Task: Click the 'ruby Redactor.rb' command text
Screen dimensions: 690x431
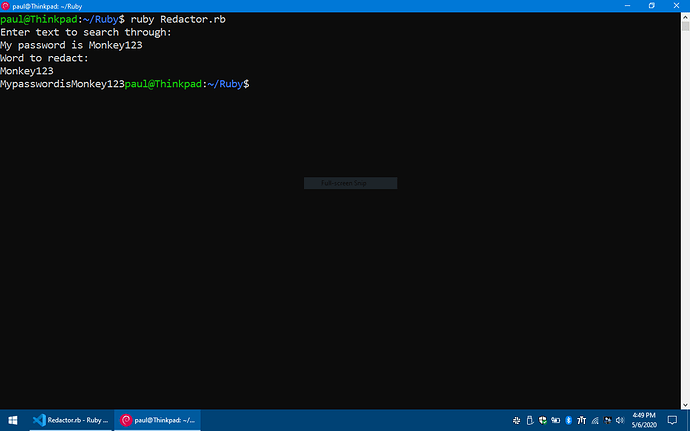Action: pos(178,19)
